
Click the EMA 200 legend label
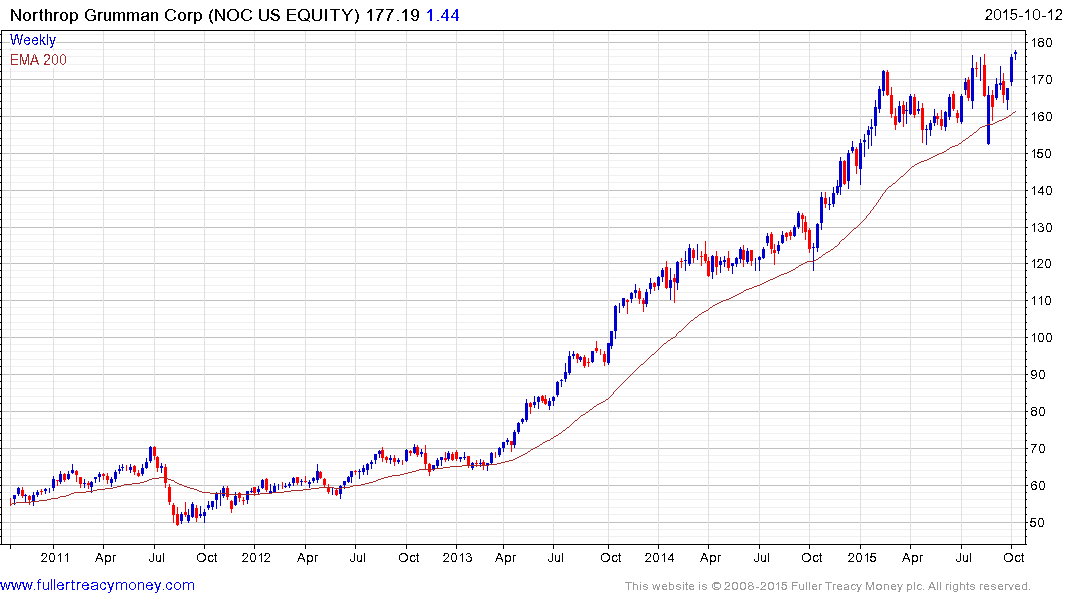click(x=38, y=60)
